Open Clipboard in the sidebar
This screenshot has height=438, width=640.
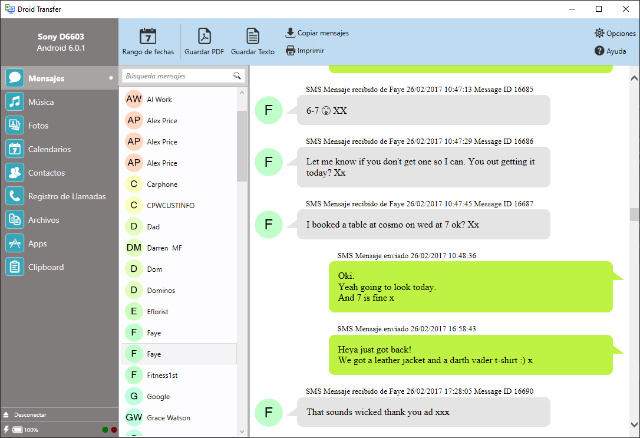tap(46, 267)
